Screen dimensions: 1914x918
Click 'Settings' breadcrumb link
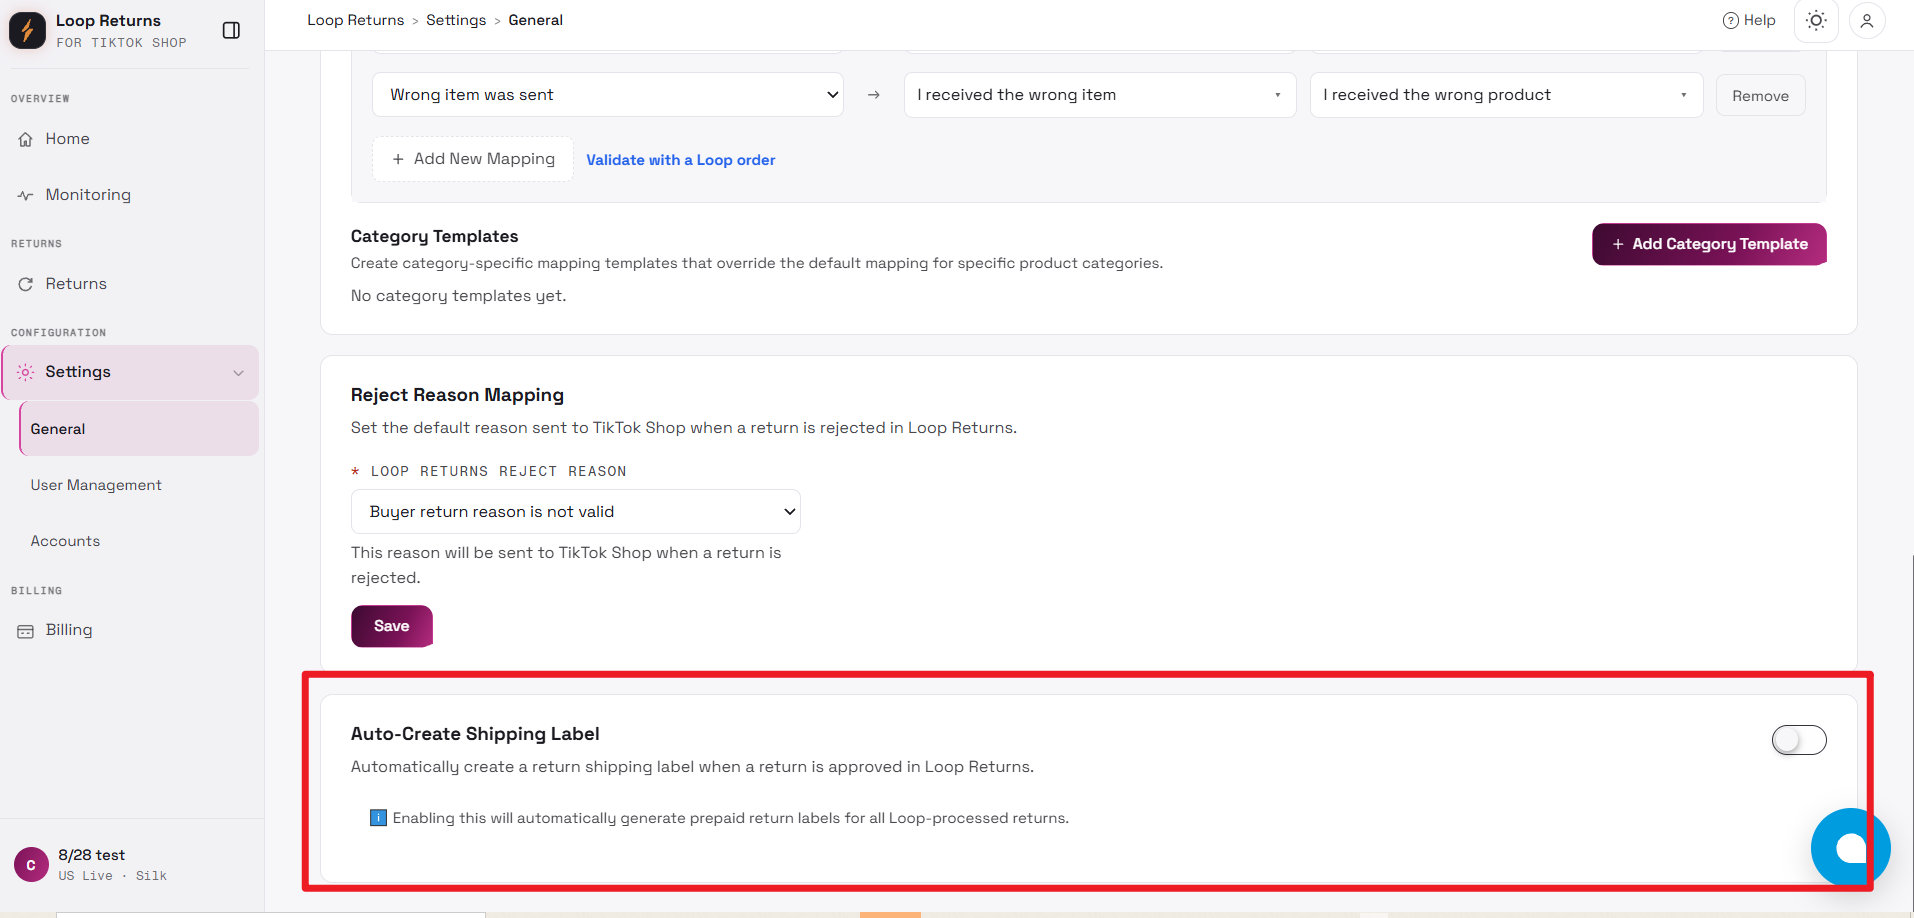[456, 20]
